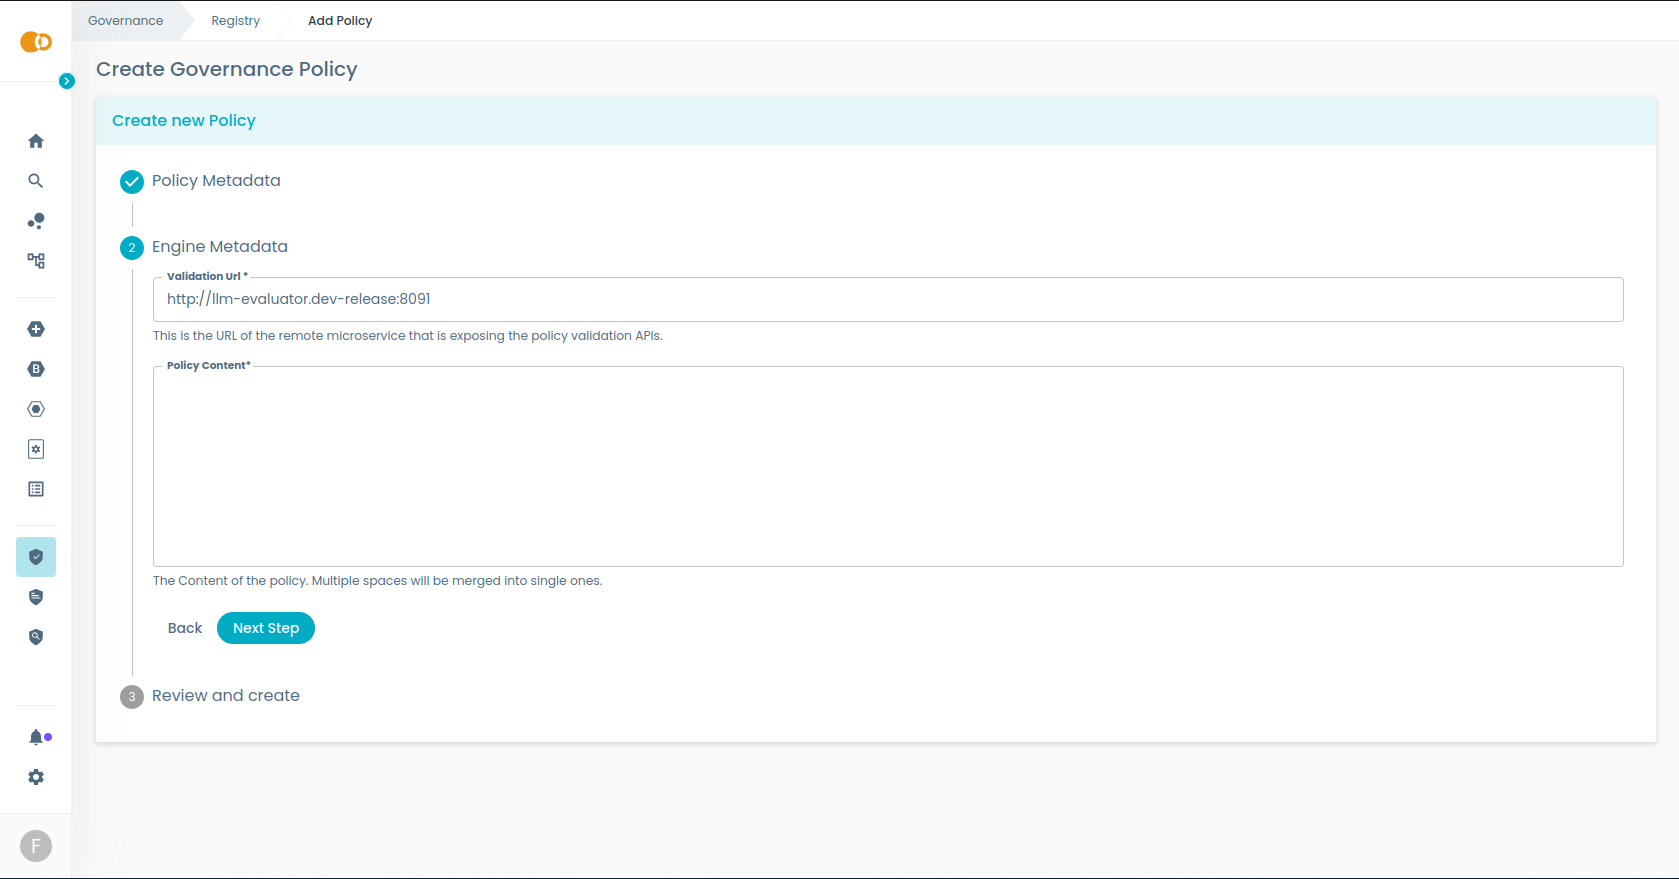Focus the Validation Url input field
1679x879 pixels.
coord(887,299)
